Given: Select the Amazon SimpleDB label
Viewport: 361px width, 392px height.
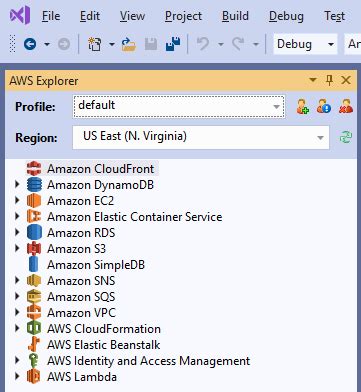Looking at the screenshot, I should (96, 265).
